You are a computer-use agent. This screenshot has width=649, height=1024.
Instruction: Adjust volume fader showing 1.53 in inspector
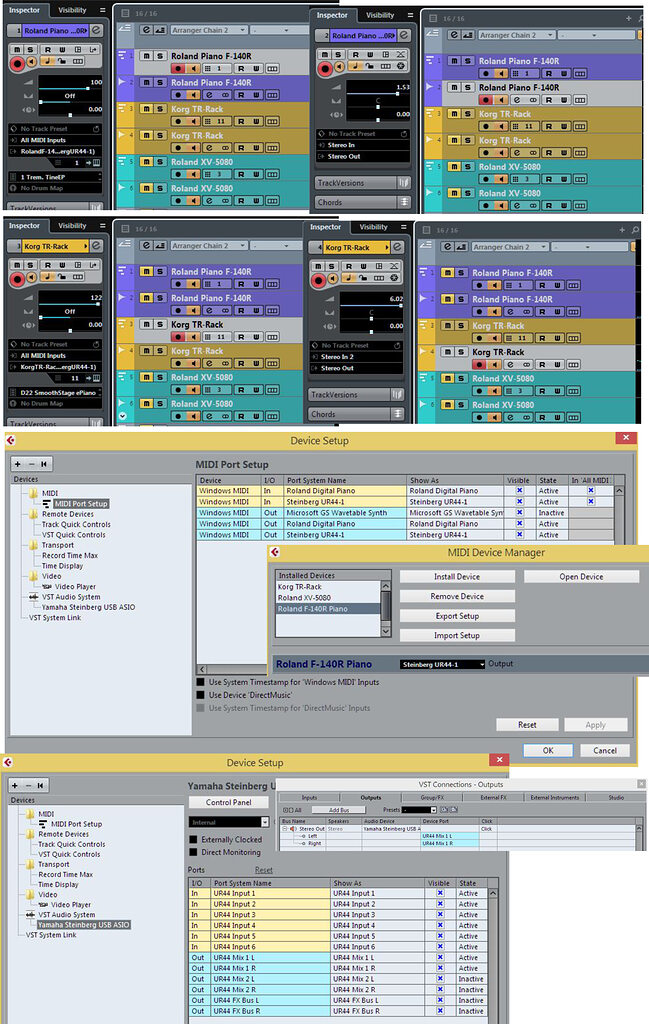point(397,93)
